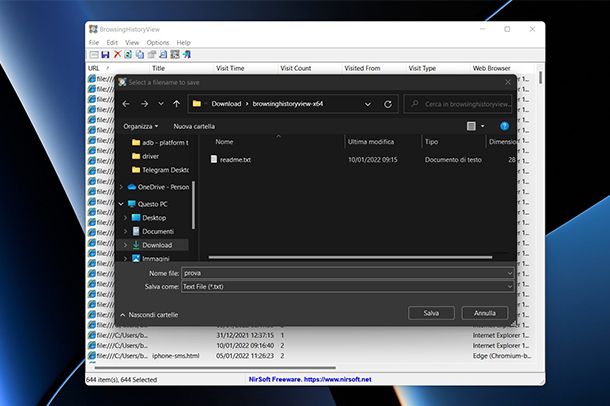Open the View menu
This screenshot has height=406, width=610.
point(132,42)
